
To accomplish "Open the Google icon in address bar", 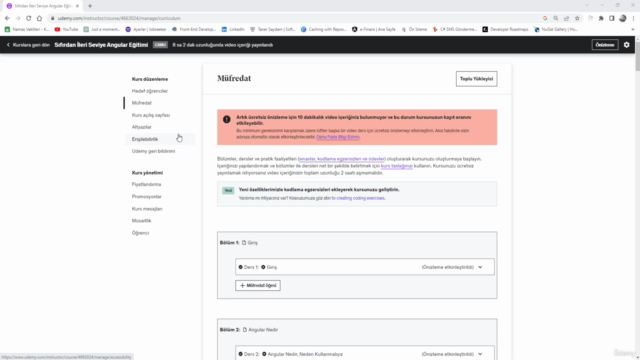I will (x=545, y=18).
